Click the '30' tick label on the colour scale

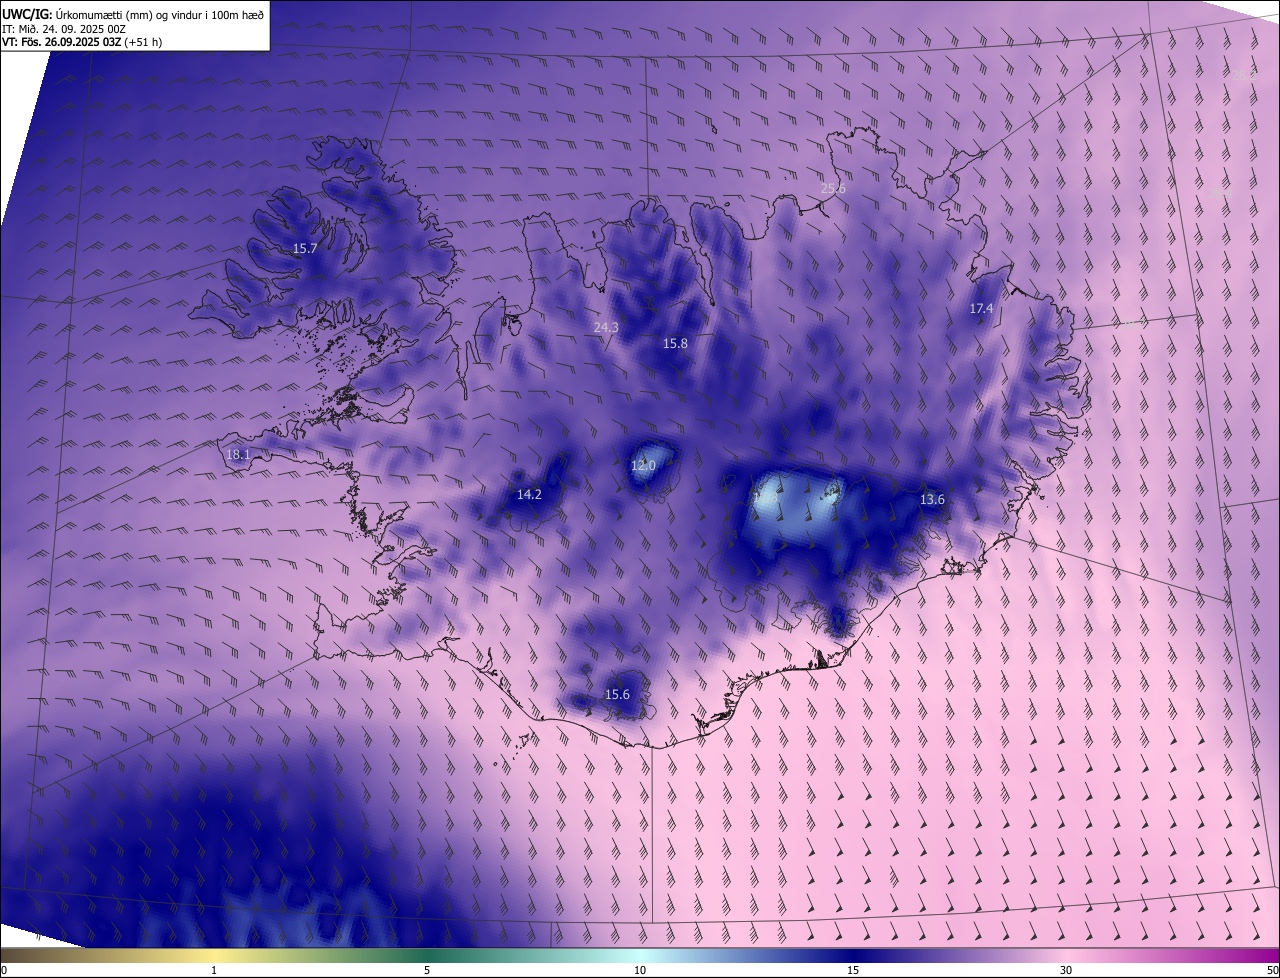pyautogui.click(x=1066, y=970)
